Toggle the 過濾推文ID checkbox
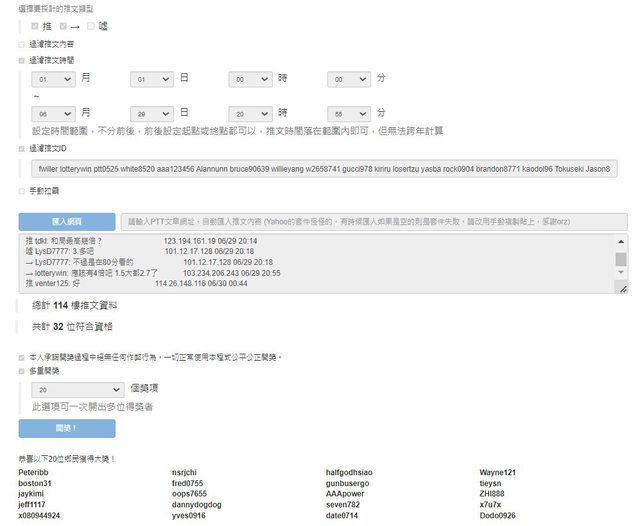640x526 pixels. [x=22, y=148]
